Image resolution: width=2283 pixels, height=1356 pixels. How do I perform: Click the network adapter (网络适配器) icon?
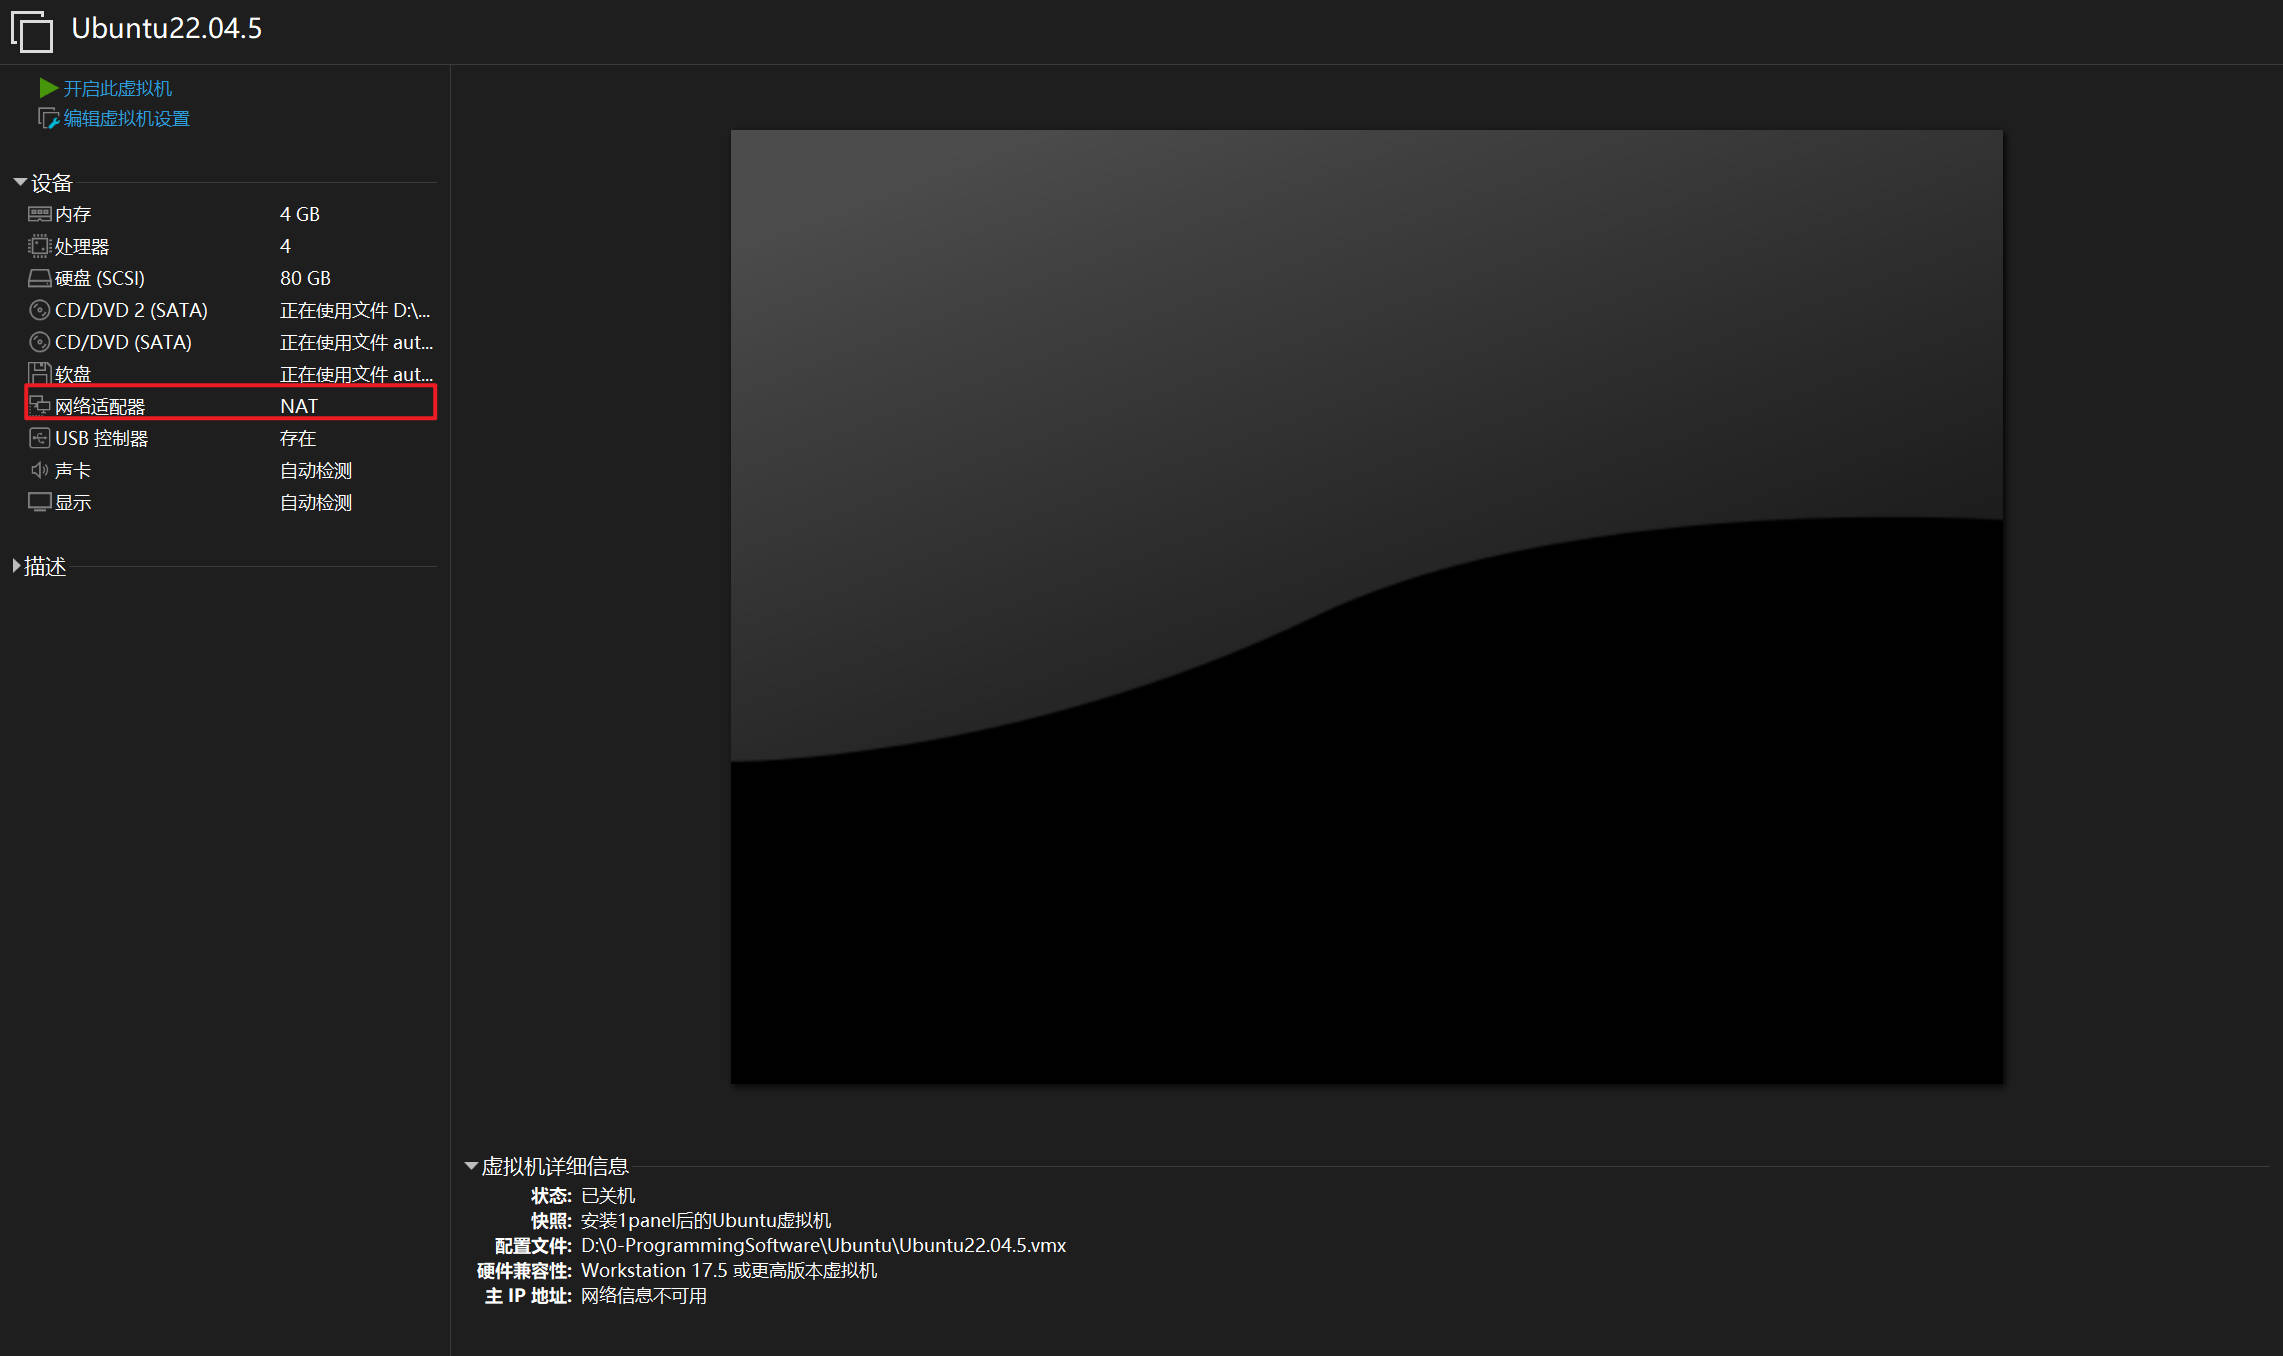point(39,406)
